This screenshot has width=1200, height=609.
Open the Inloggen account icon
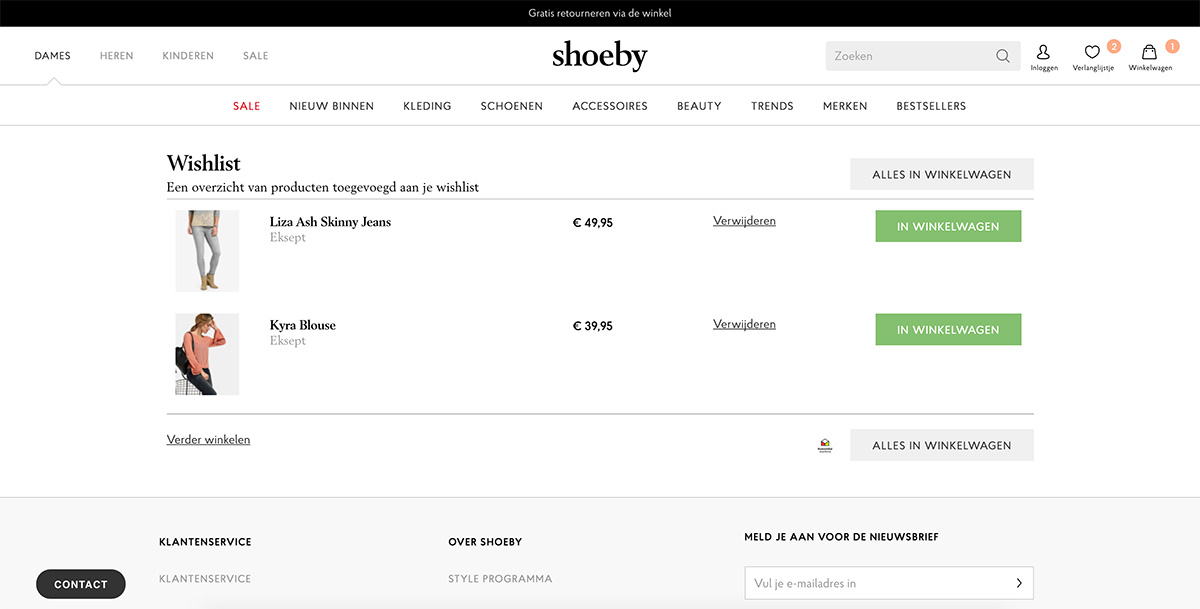click(x=1043, y=52)
